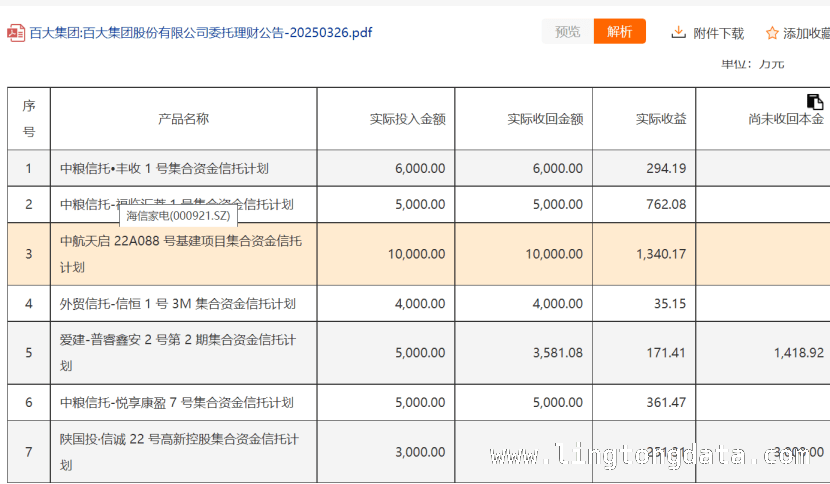Click the 361.47 profit value
830x484 pixels.
pos(666,402)
